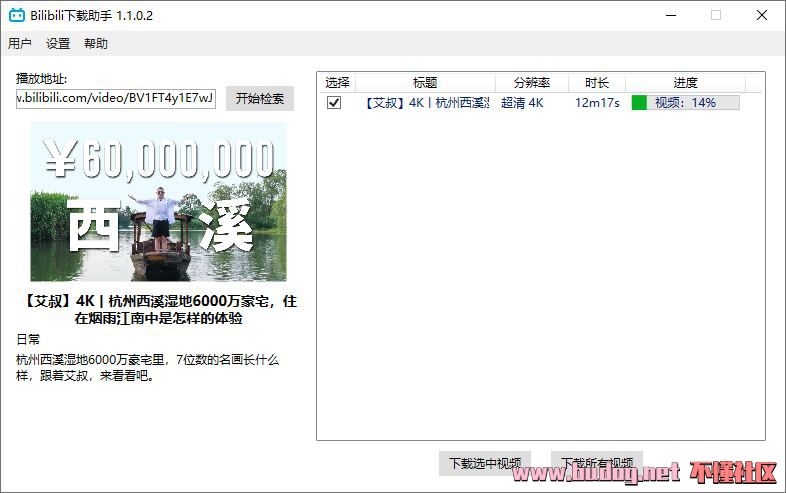
Task: Click the 时长 column header
Action: pyautogui.click(x=597, y=83)
